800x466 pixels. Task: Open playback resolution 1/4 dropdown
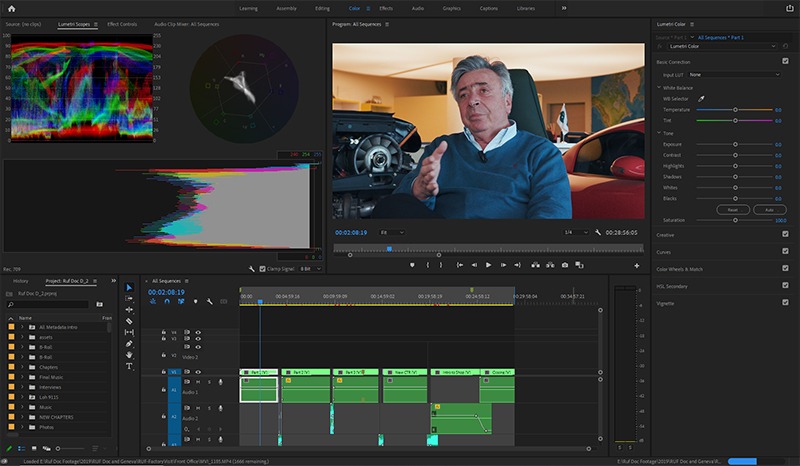576,232
